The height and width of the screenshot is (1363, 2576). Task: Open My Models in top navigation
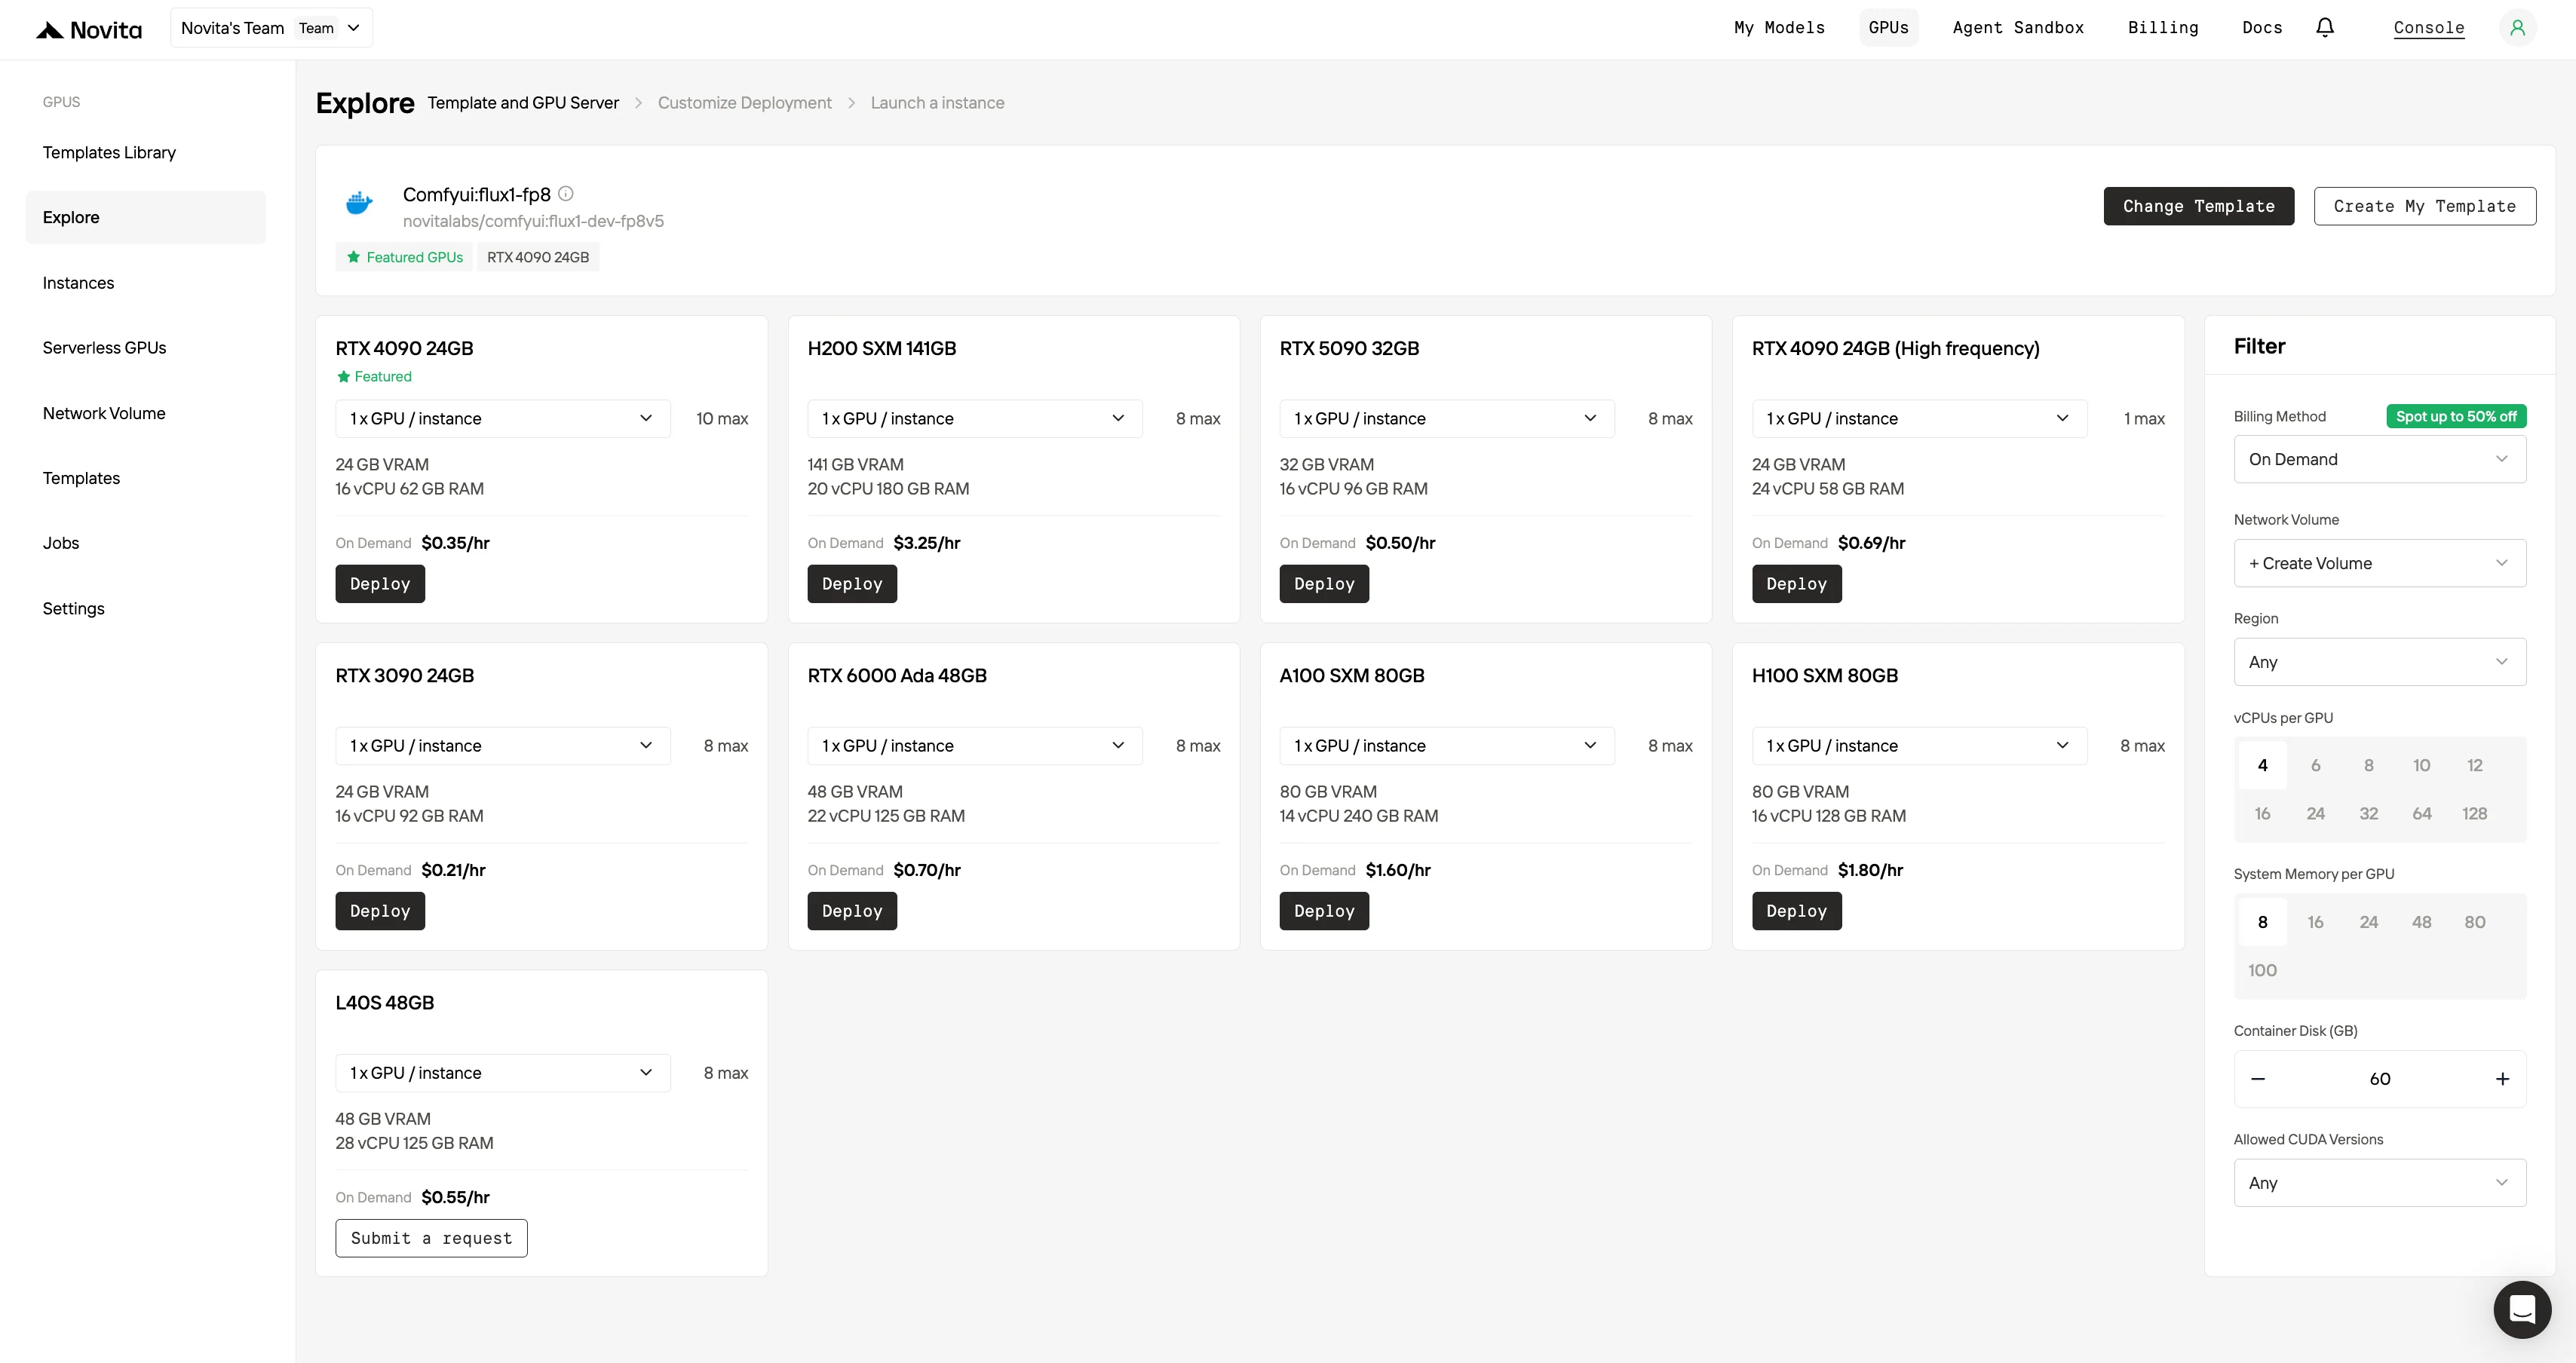coord(1779,28)
